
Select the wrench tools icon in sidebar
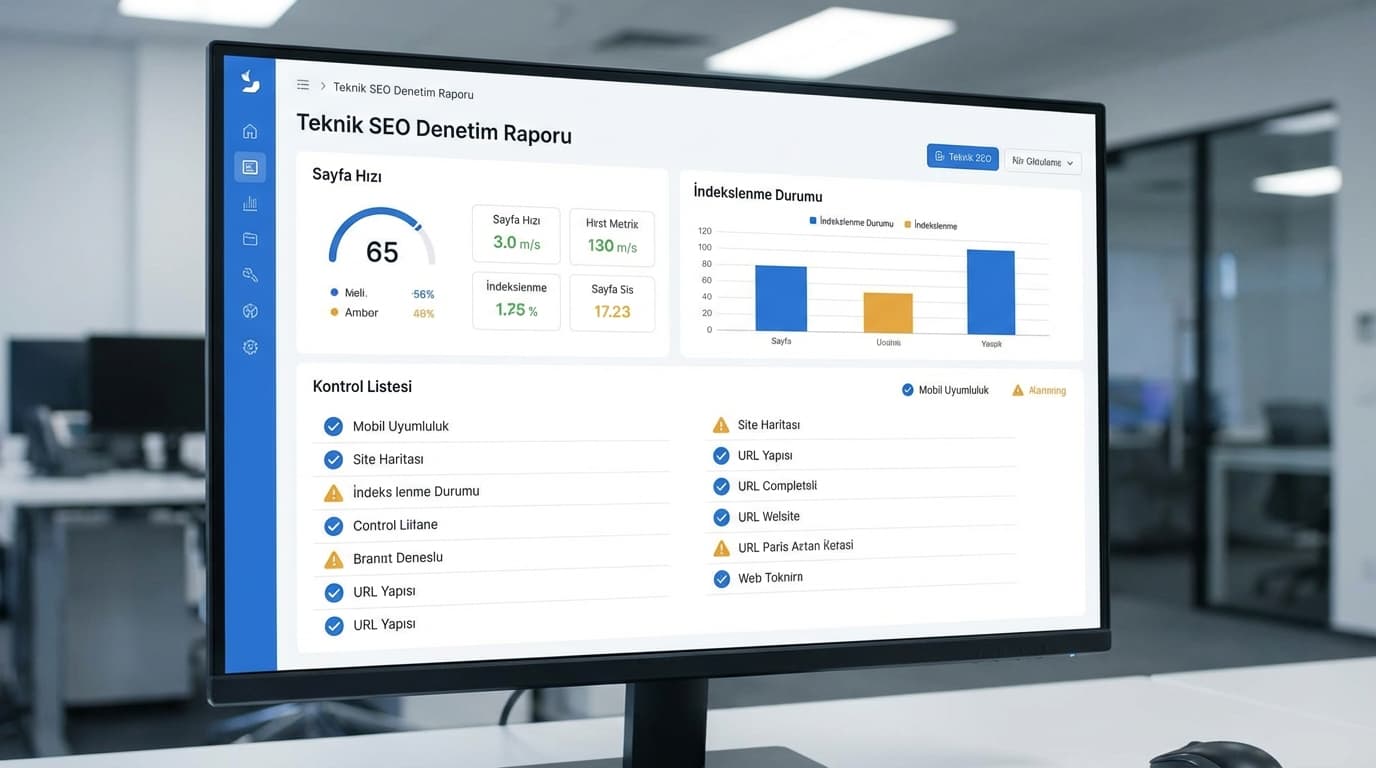coord(248,274)
